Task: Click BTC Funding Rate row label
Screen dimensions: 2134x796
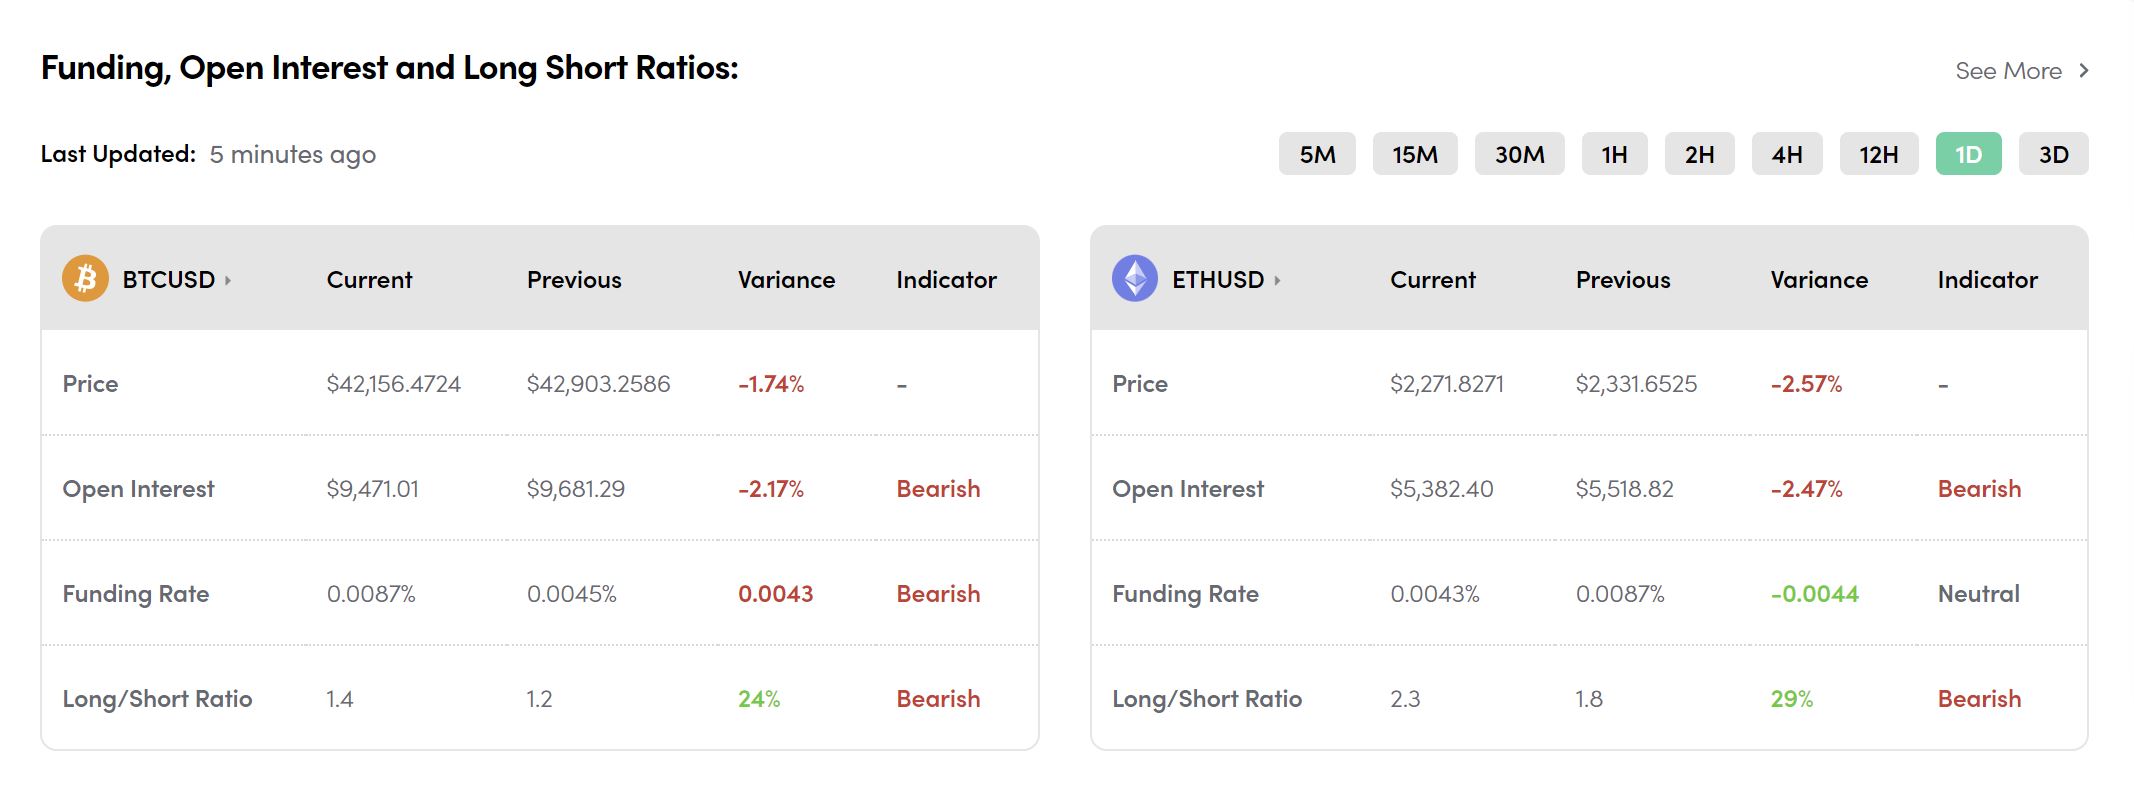Action: 136,594
